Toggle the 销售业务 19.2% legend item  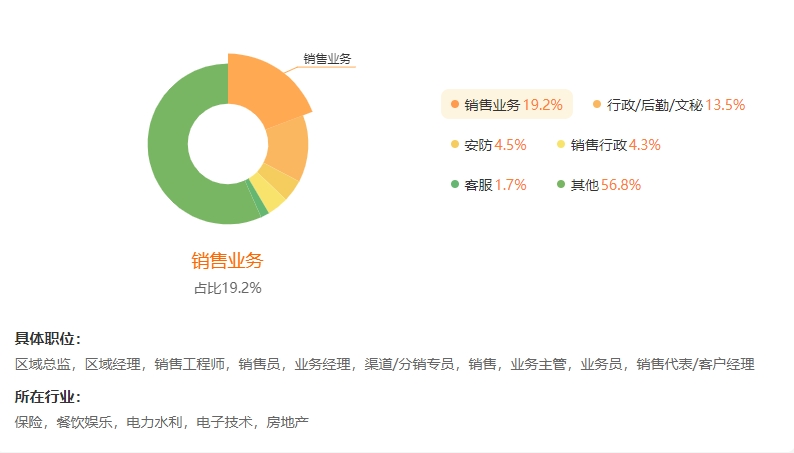click(507, 105)
